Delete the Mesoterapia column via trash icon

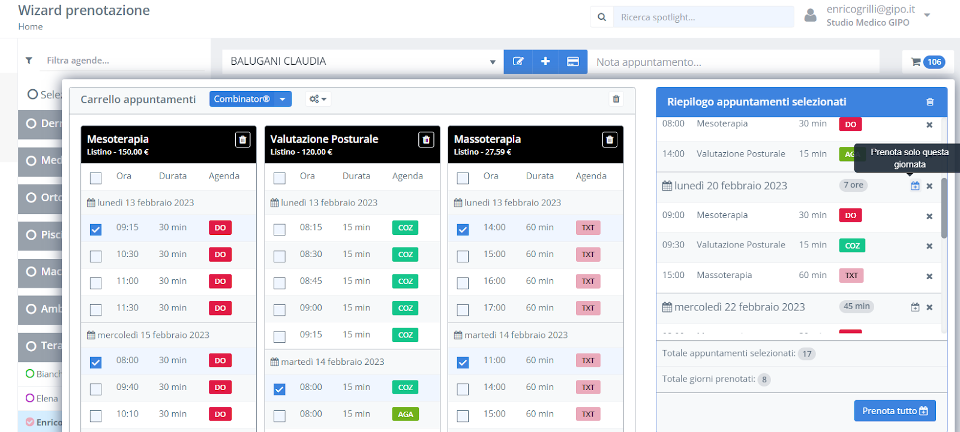(242, 140)
